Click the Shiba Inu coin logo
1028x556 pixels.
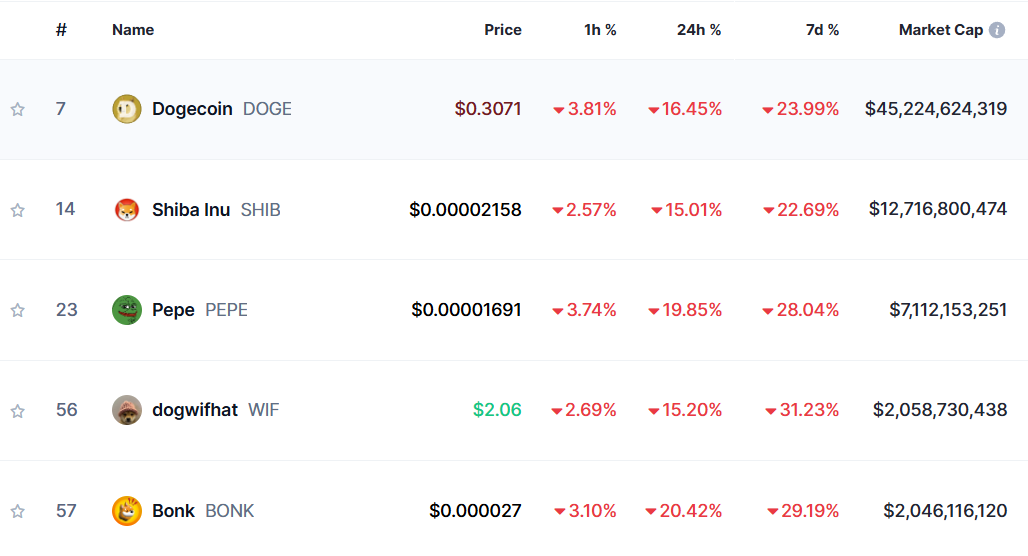[x=127, y=210]
